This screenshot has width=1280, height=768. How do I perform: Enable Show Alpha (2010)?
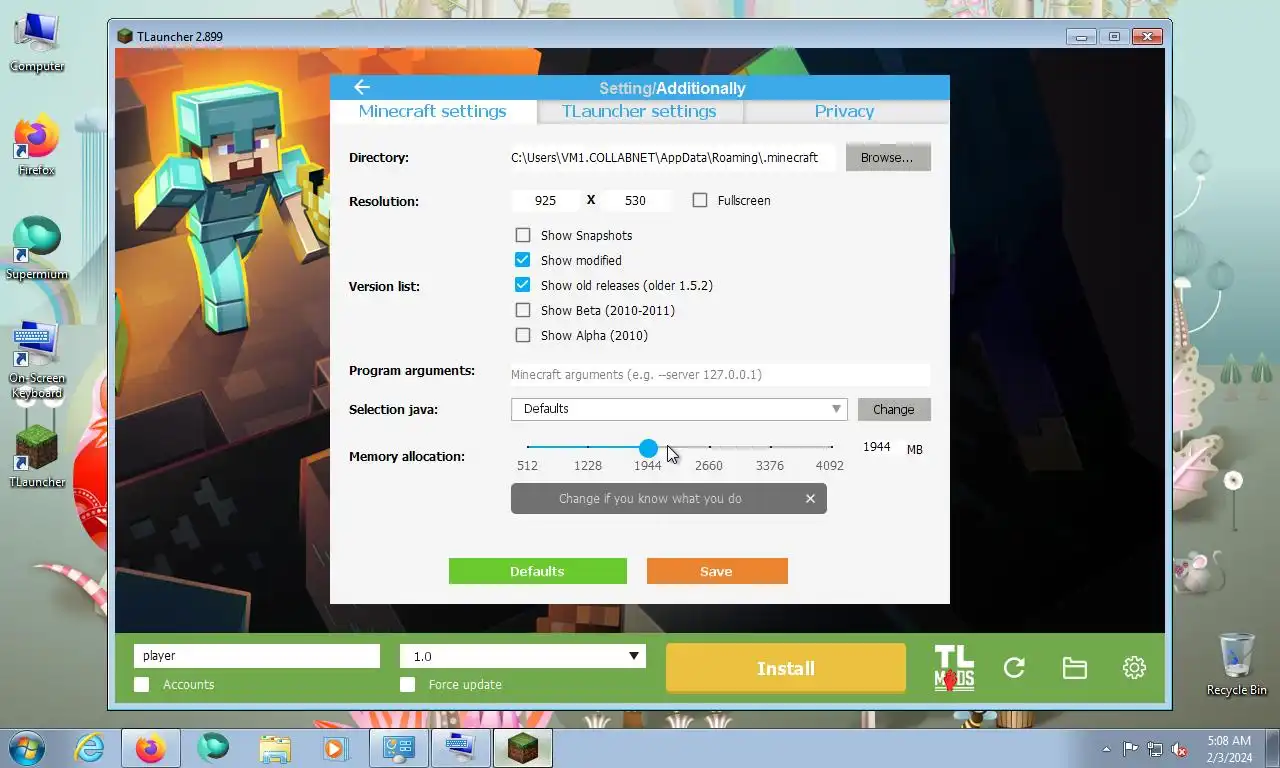(523, 335)
